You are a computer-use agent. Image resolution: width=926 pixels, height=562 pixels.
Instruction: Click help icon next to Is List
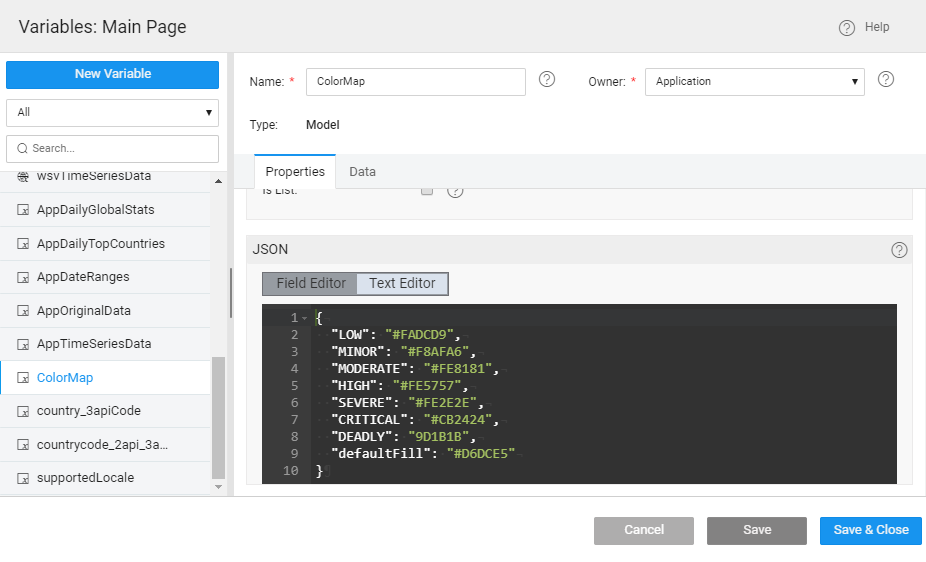tap(455, 190)
